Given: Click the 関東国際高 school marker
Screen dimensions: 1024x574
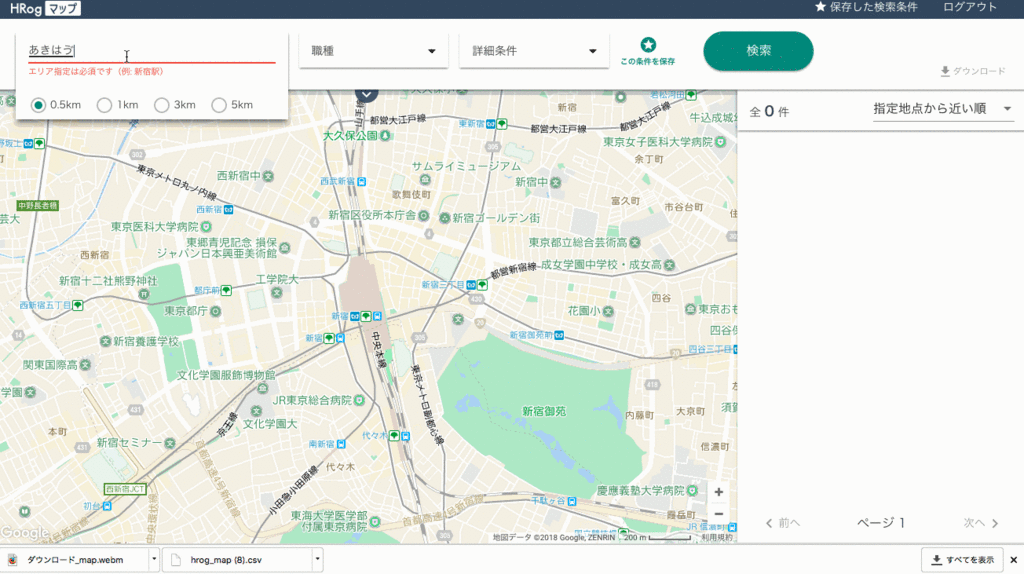Looking at the screenshot, I should 86,365.
